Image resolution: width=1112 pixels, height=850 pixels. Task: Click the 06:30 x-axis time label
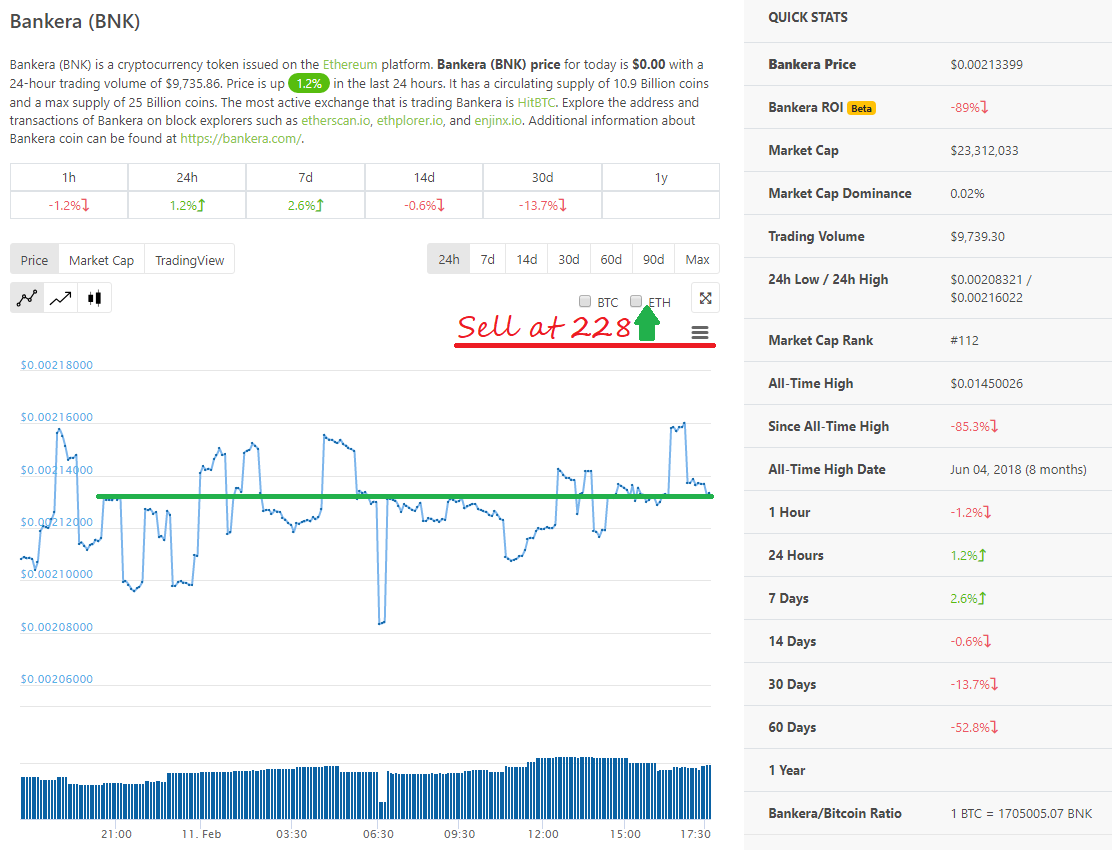pyautogui.click(x=378, y=834)
